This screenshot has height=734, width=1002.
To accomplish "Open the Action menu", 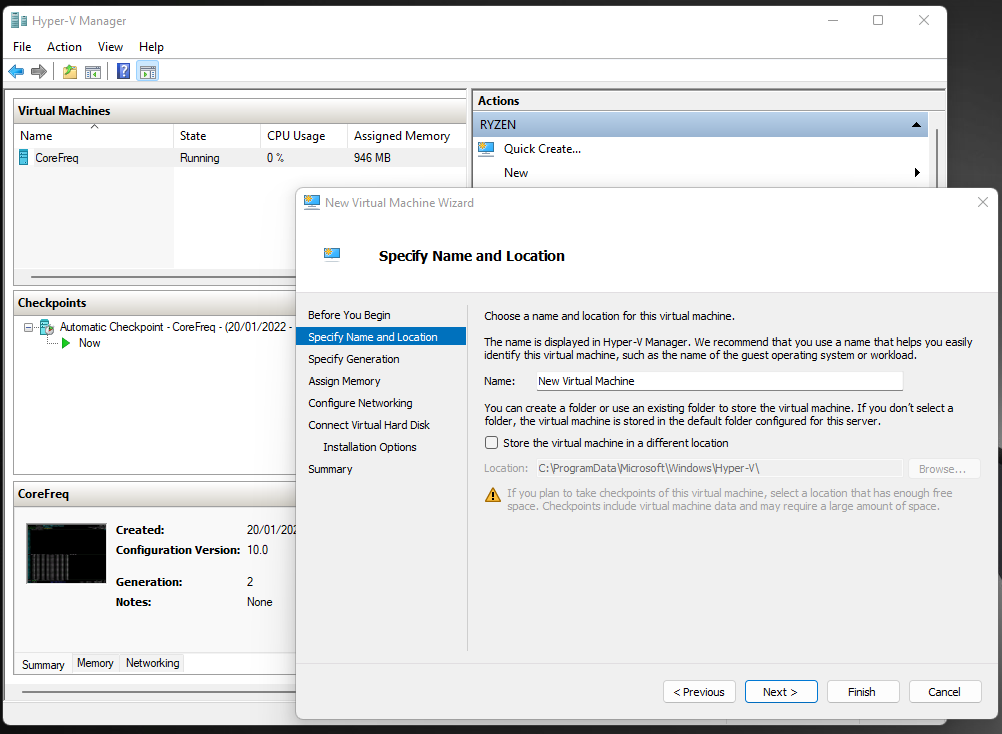I will click(65, 47).
